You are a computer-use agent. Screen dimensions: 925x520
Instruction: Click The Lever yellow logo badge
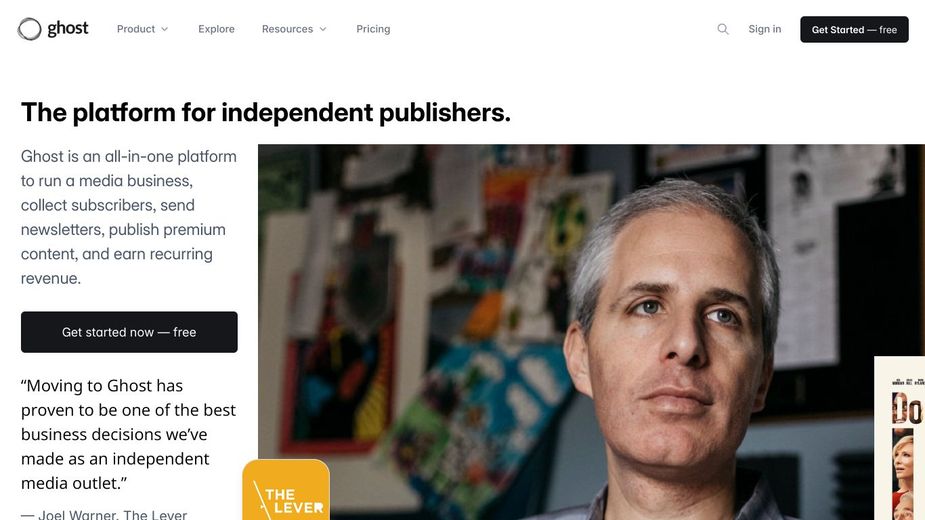click(286, 490)
